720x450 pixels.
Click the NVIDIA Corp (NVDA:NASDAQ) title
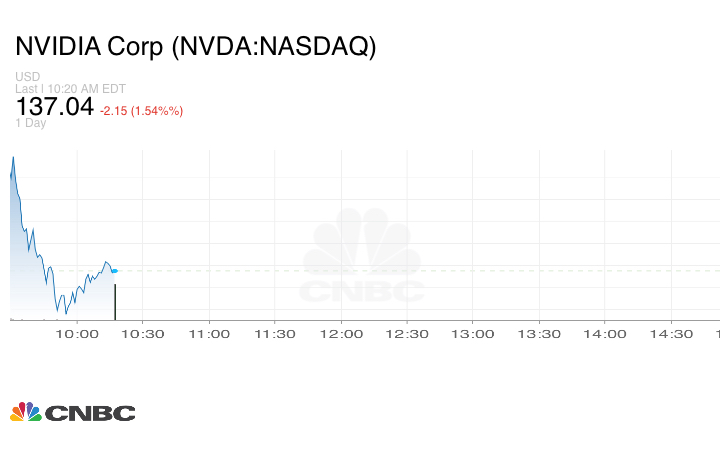pyautogui.click(x=196, y=47)
